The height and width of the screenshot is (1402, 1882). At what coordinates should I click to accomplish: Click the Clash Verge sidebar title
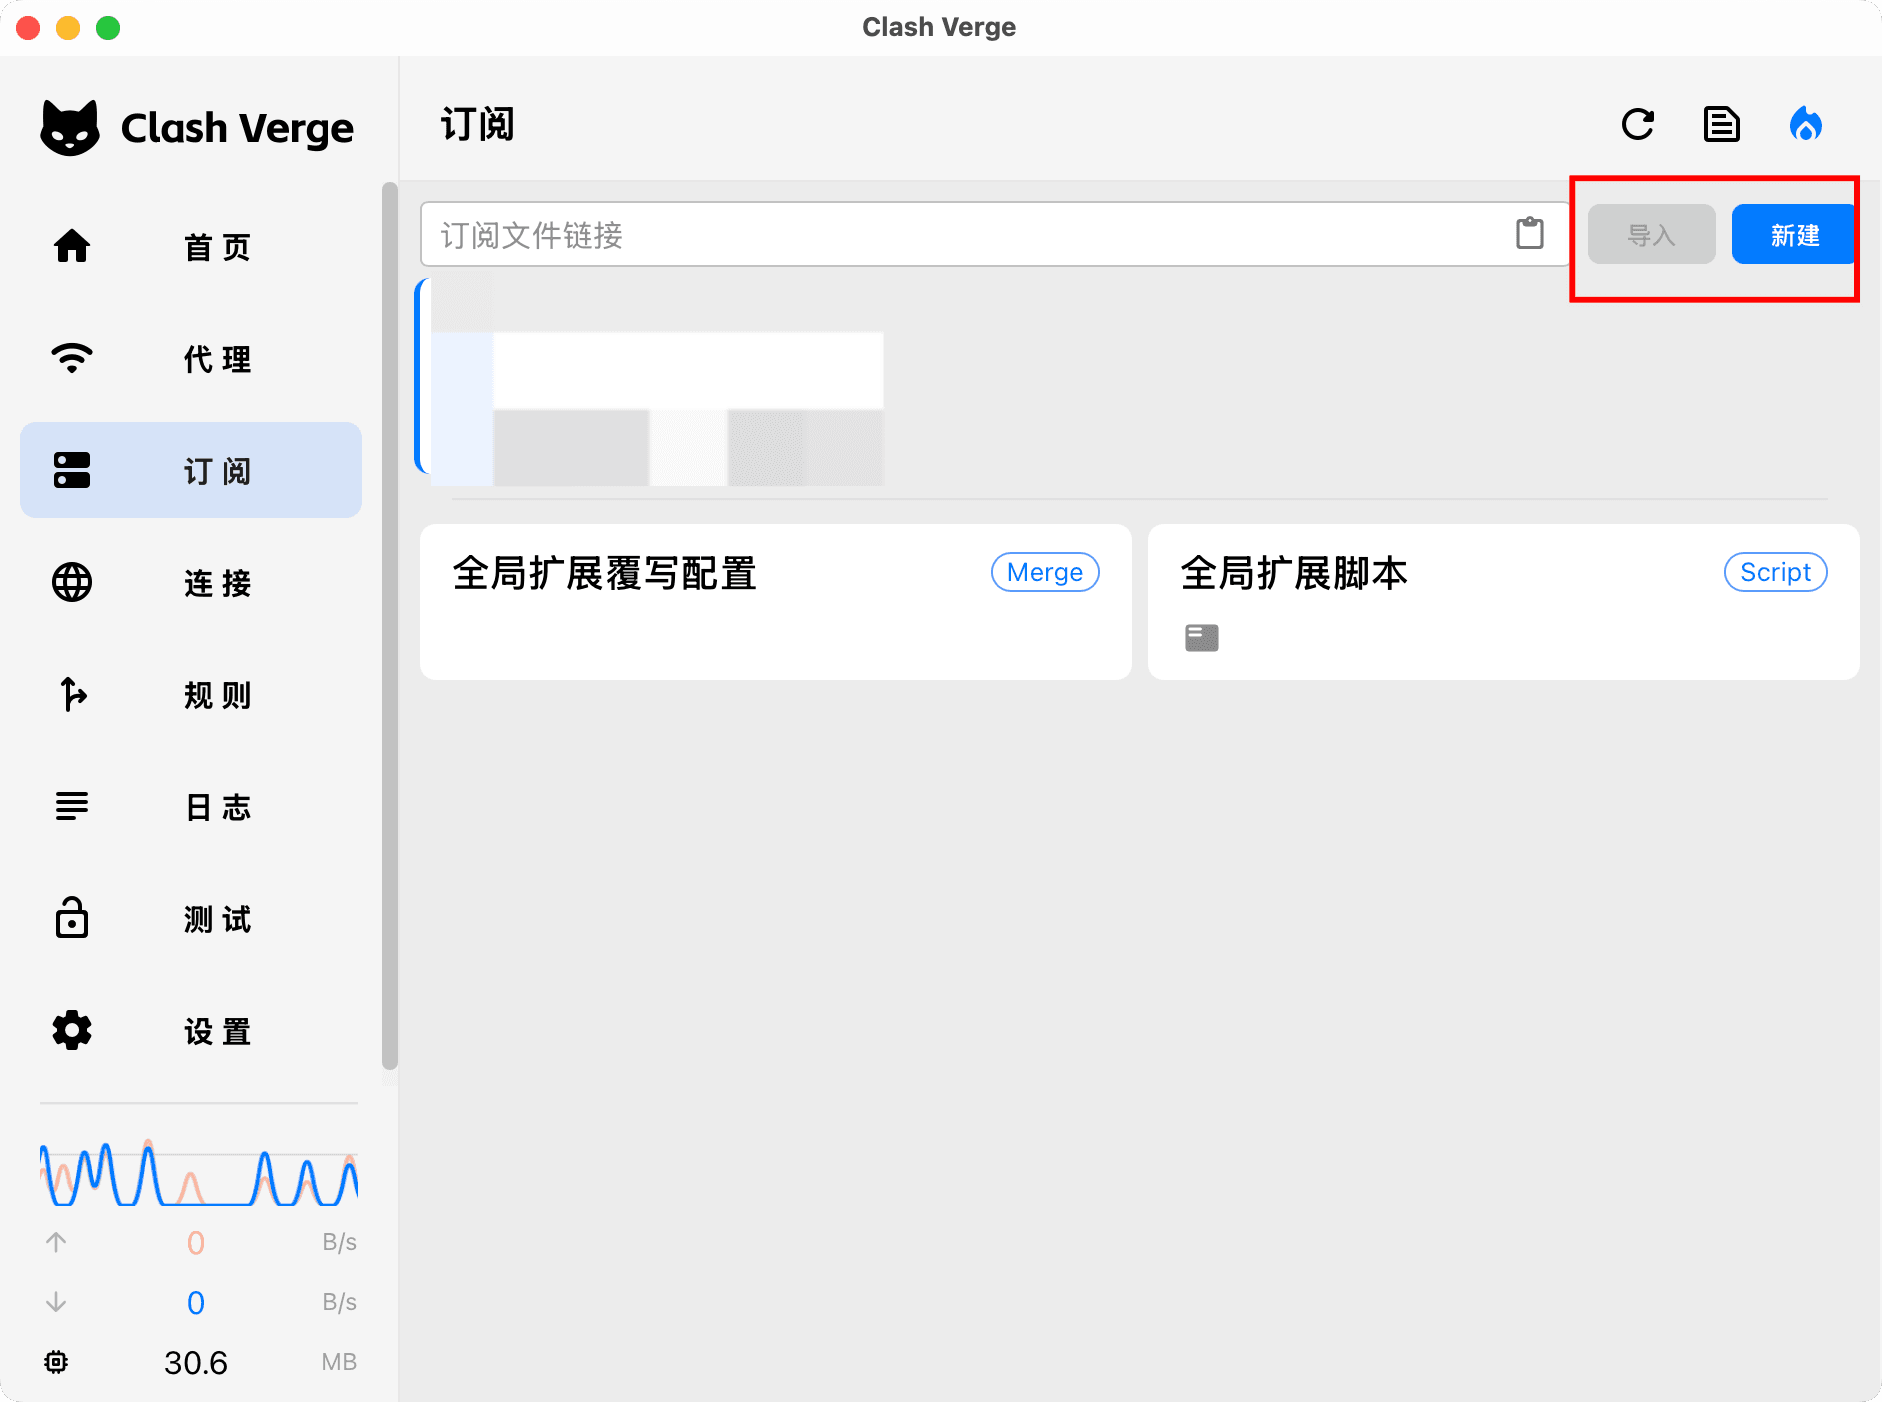[237, 128]
